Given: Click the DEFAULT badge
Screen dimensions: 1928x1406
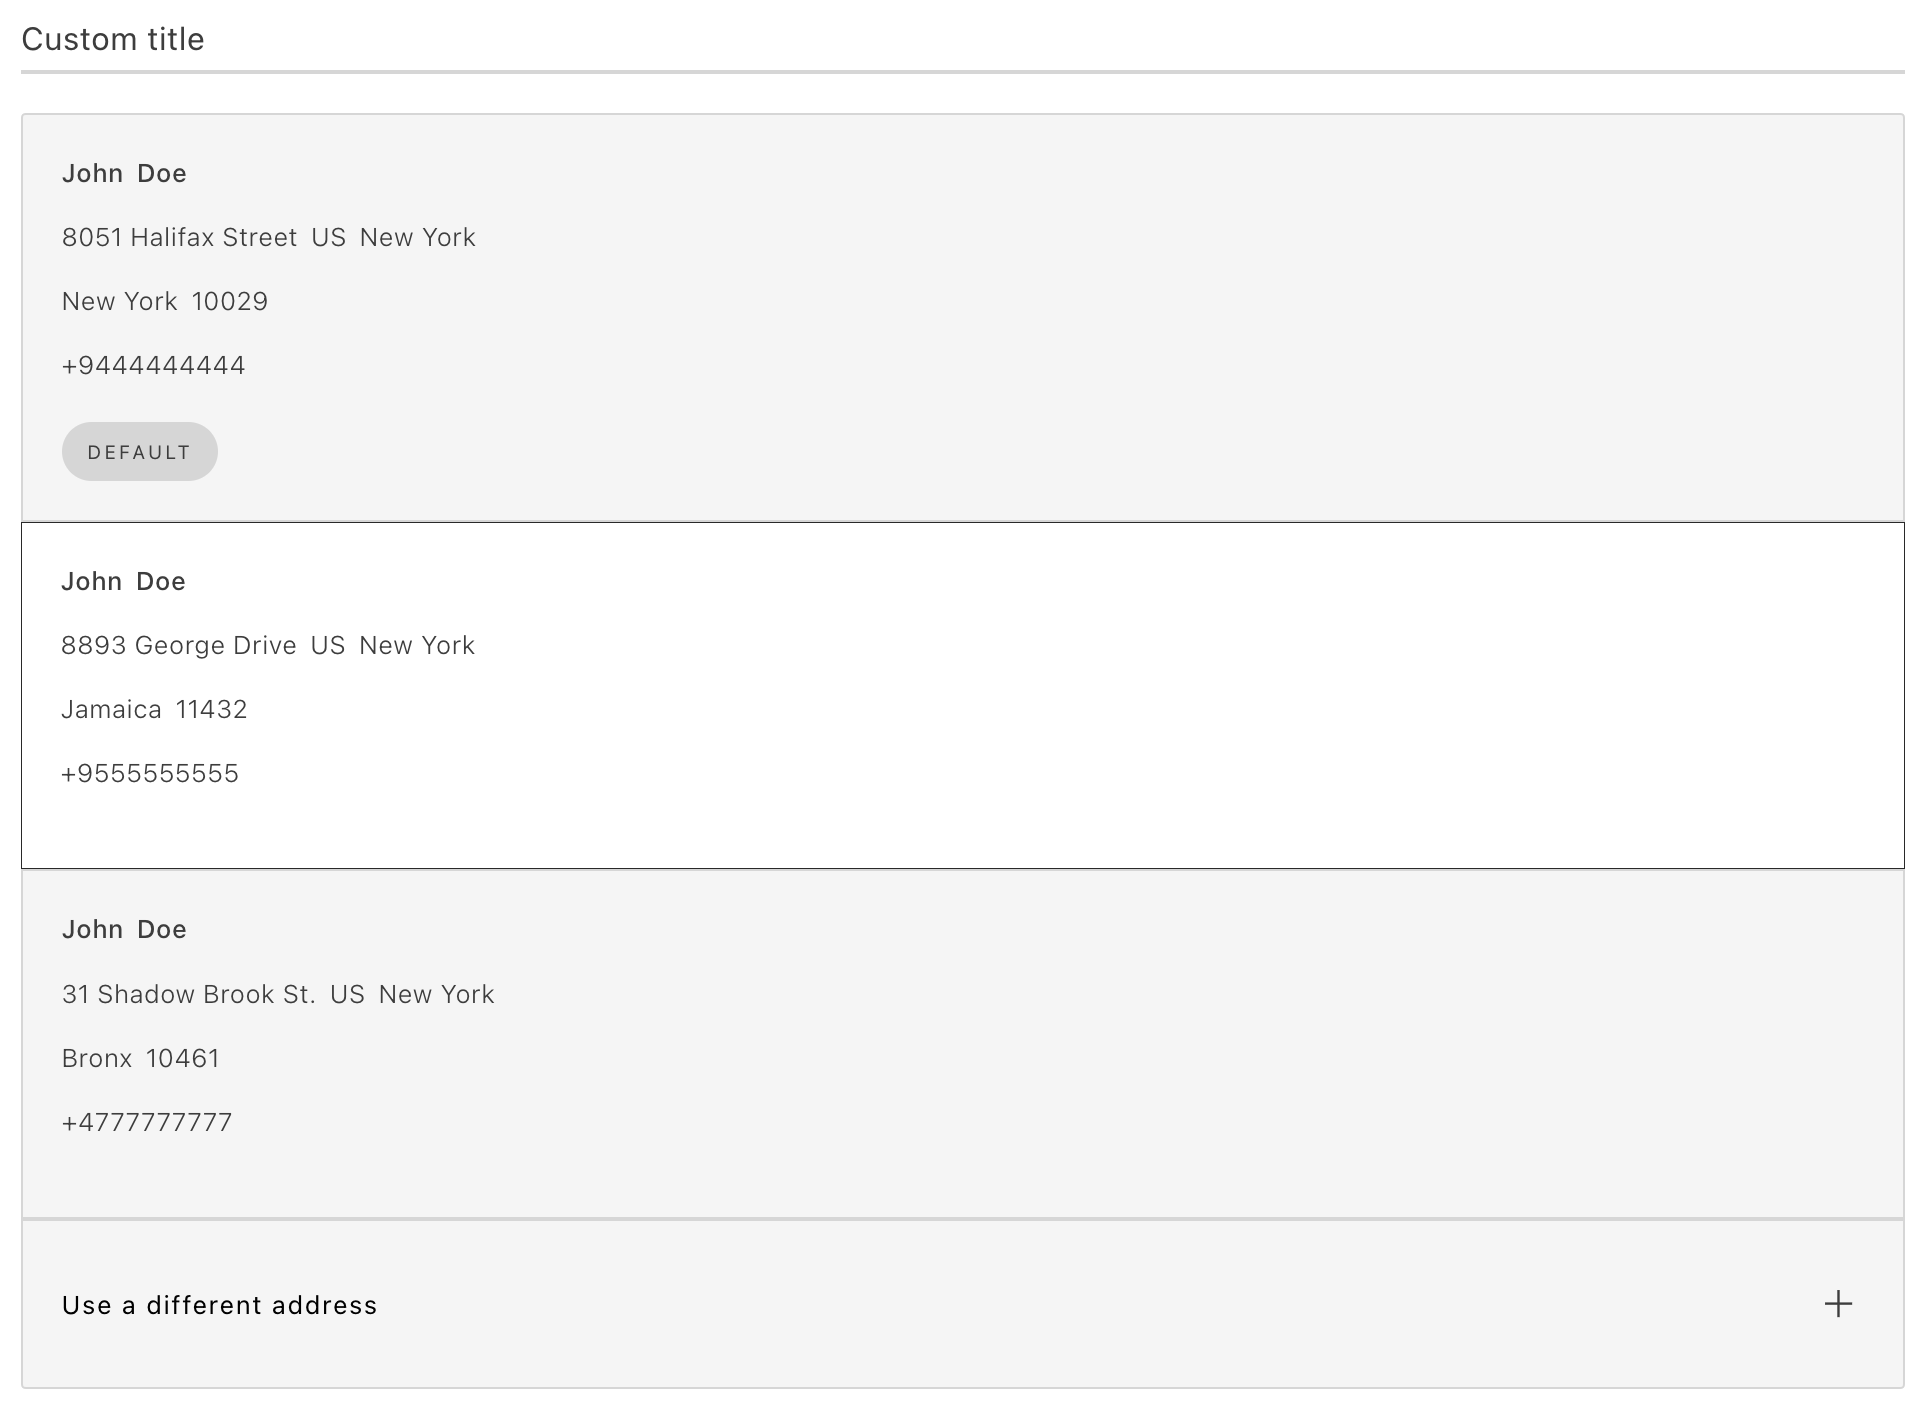Looking at the screenshot, I should pyautogui.click(x=139, y=452).
